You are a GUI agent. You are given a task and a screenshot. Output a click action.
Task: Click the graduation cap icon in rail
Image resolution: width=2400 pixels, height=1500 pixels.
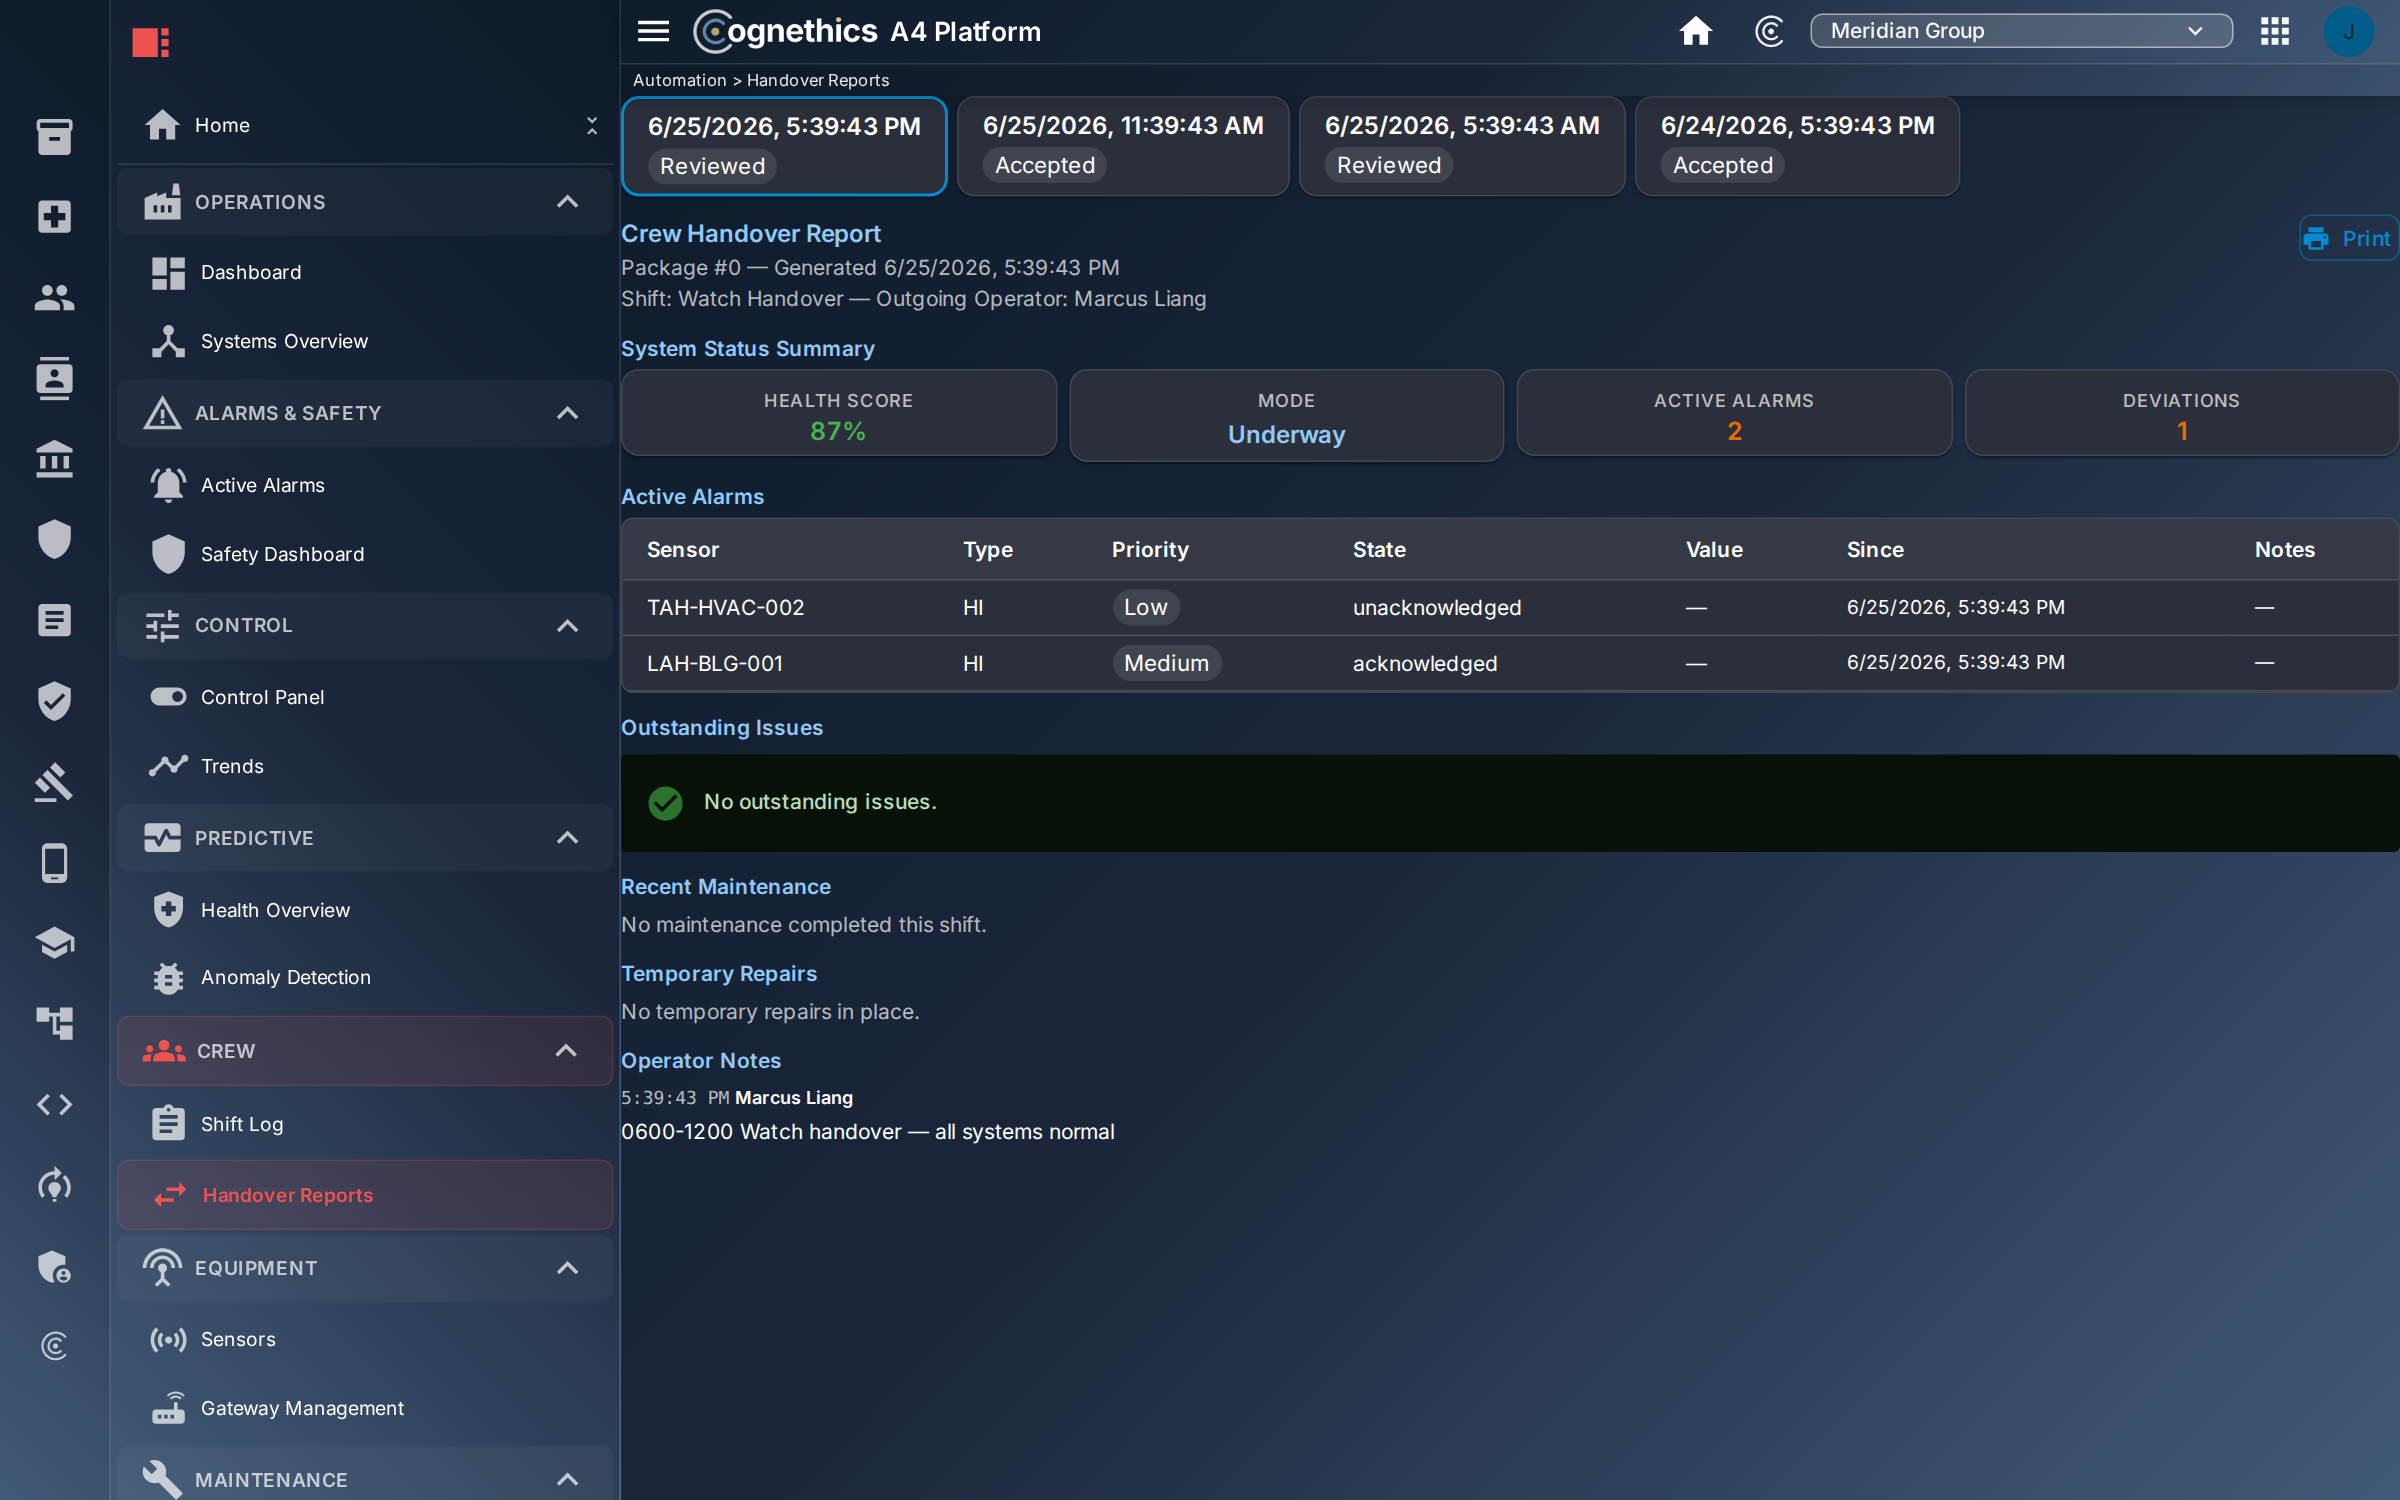tap(54, 942)
